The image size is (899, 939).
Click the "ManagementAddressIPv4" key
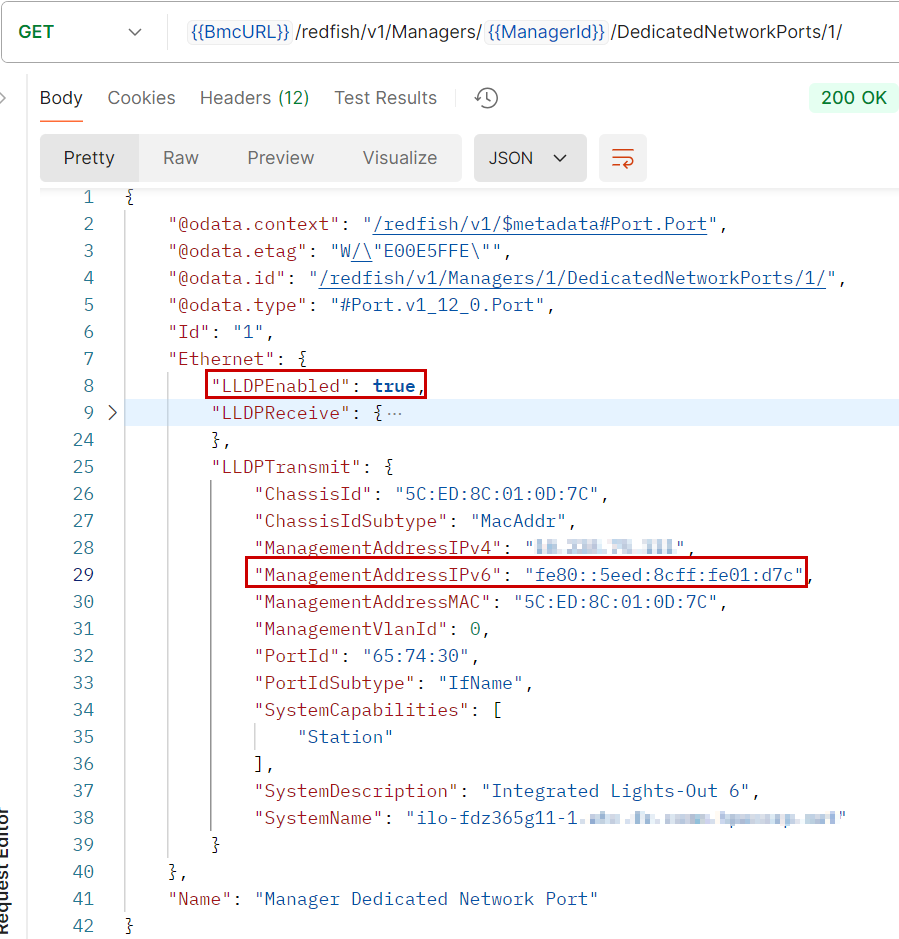pos(378,548)
